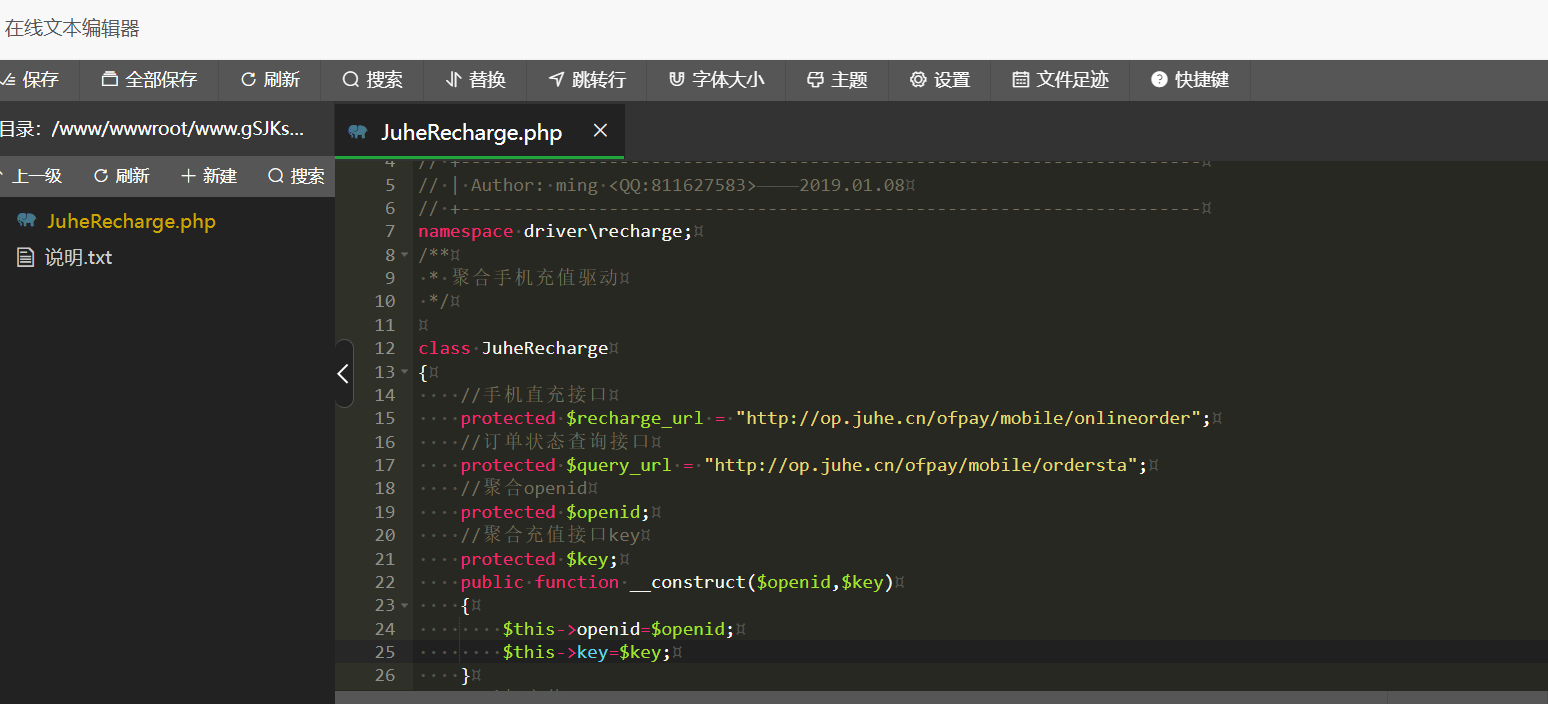Click 'protected $key;' on line 21
Image resolution: width=1548 pixels, height=704 pixels.
coord(539,559)
